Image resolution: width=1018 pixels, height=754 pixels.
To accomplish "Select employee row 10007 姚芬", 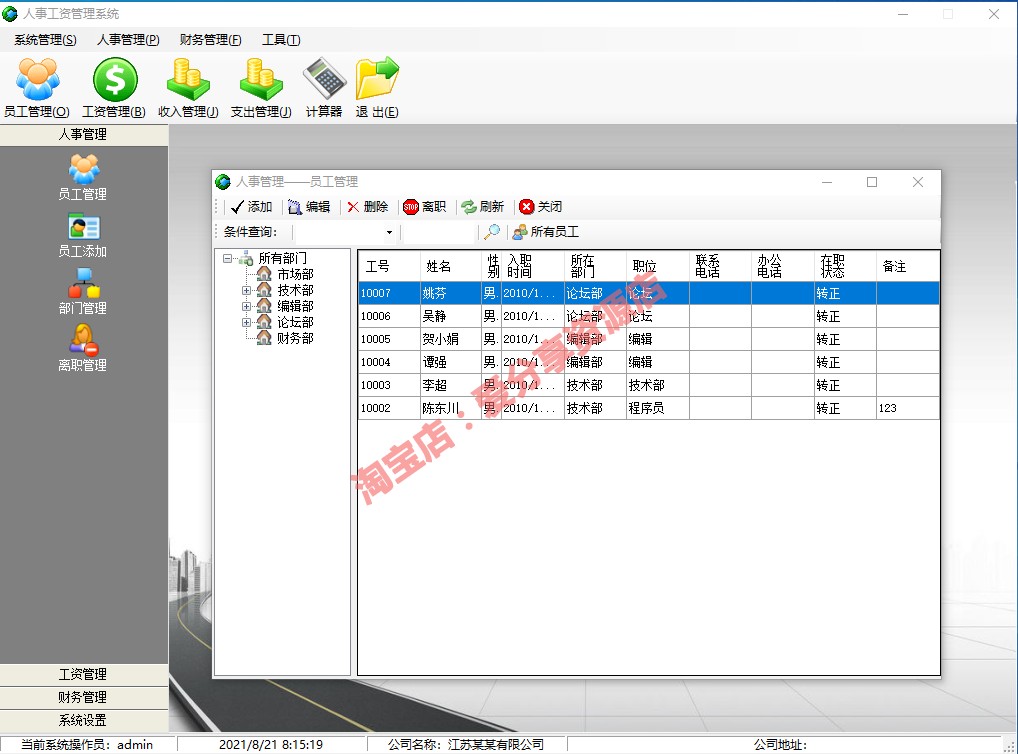I will [x=649, y=293].
